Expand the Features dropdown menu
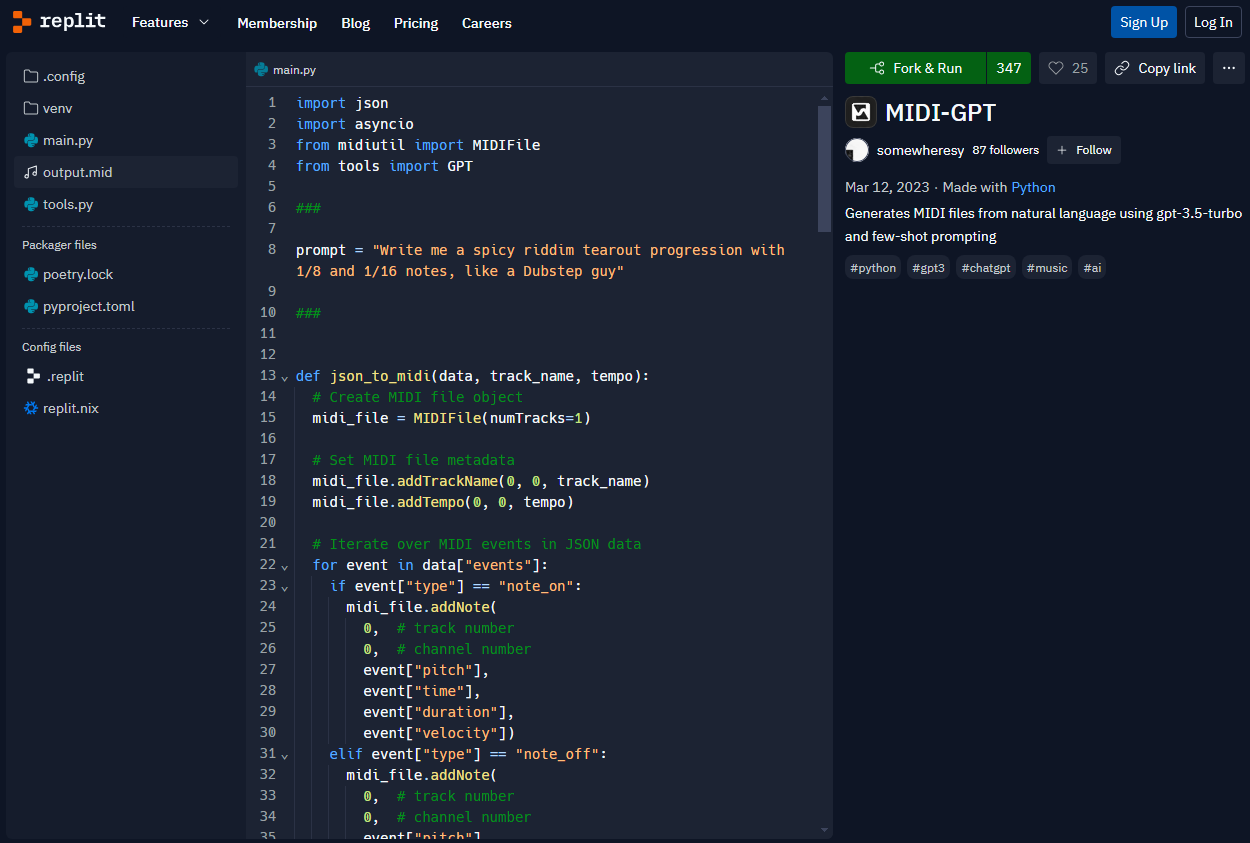 click(x=171, y=22)
